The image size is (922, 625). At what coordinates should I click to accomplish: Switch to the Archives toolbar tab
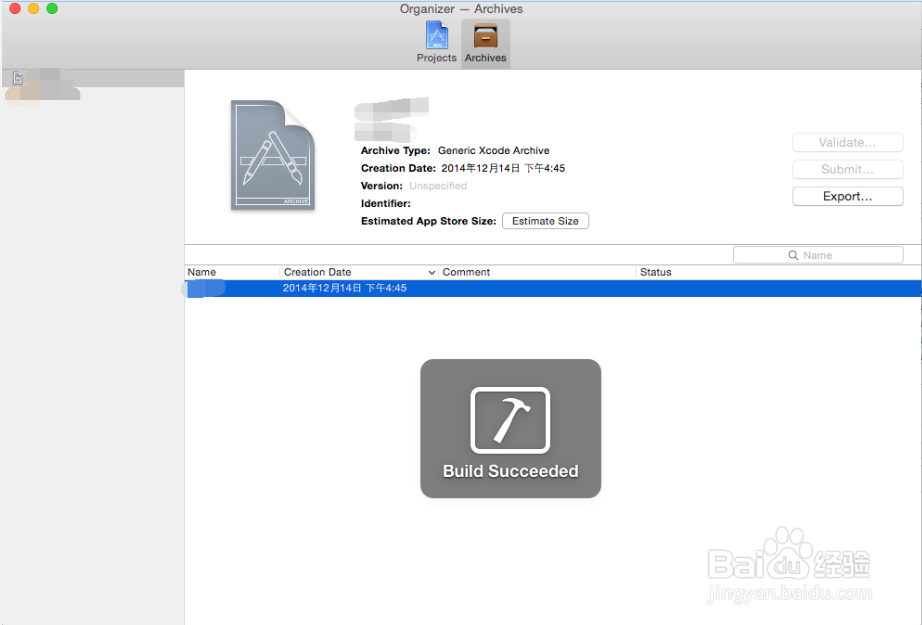pyautogui.click(x=485, y=44)
